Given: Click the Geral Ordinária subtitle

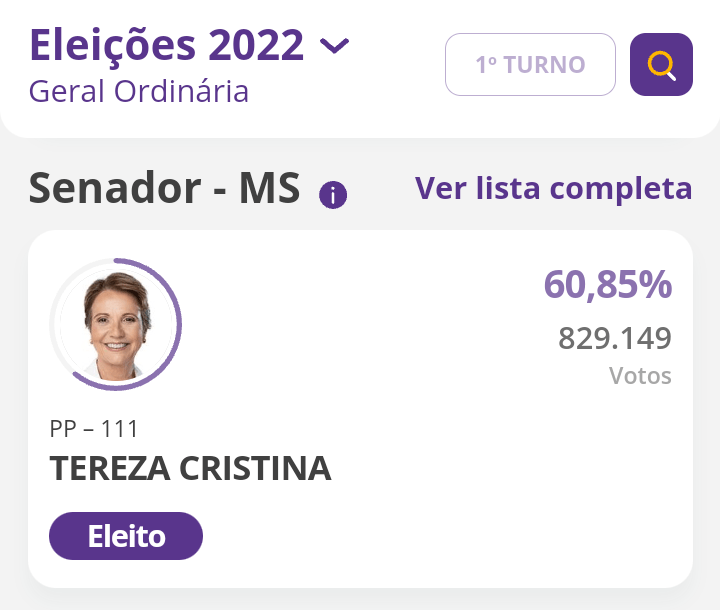Looking at the screenshot, I should click(x=139, y=91).
